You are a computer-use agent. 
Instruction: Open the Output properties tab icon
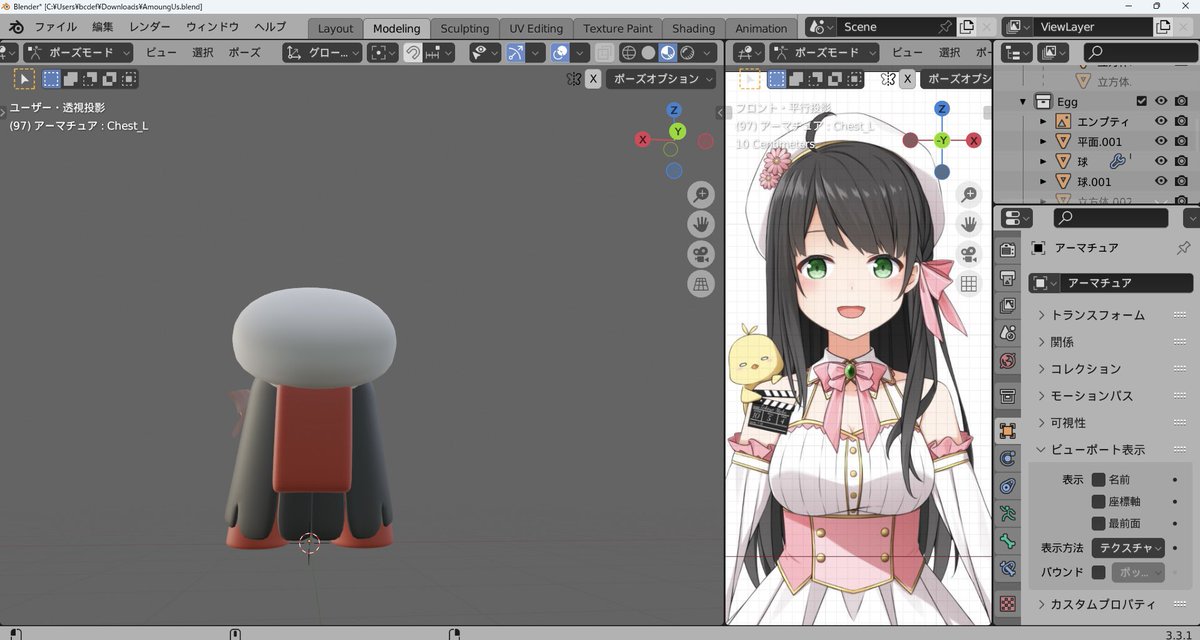pyautogui.click(x=1008, y=278)
